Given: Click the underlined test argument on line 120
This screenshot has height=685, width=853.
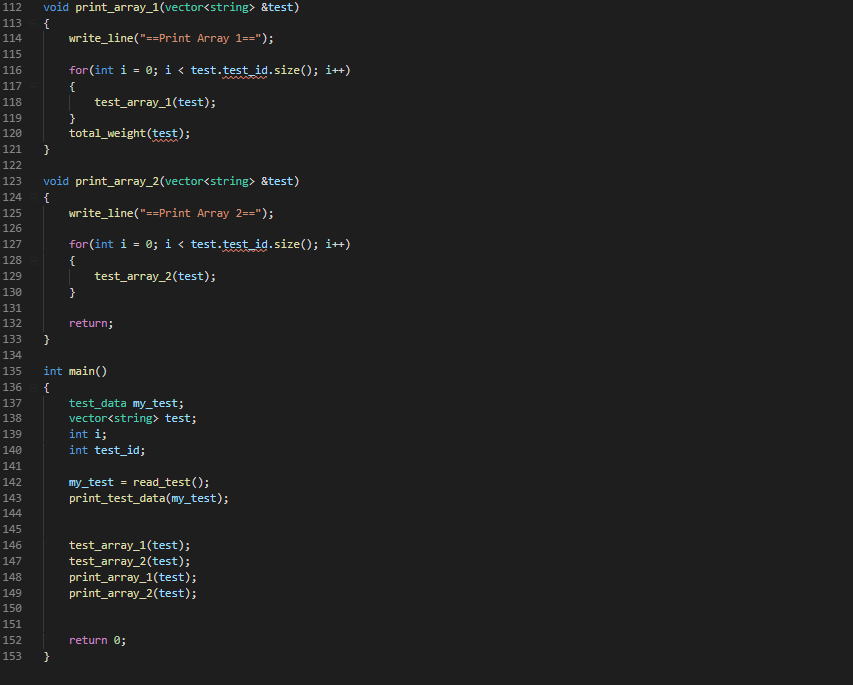Looking at the screenshot, I should [x=165, y=133].
